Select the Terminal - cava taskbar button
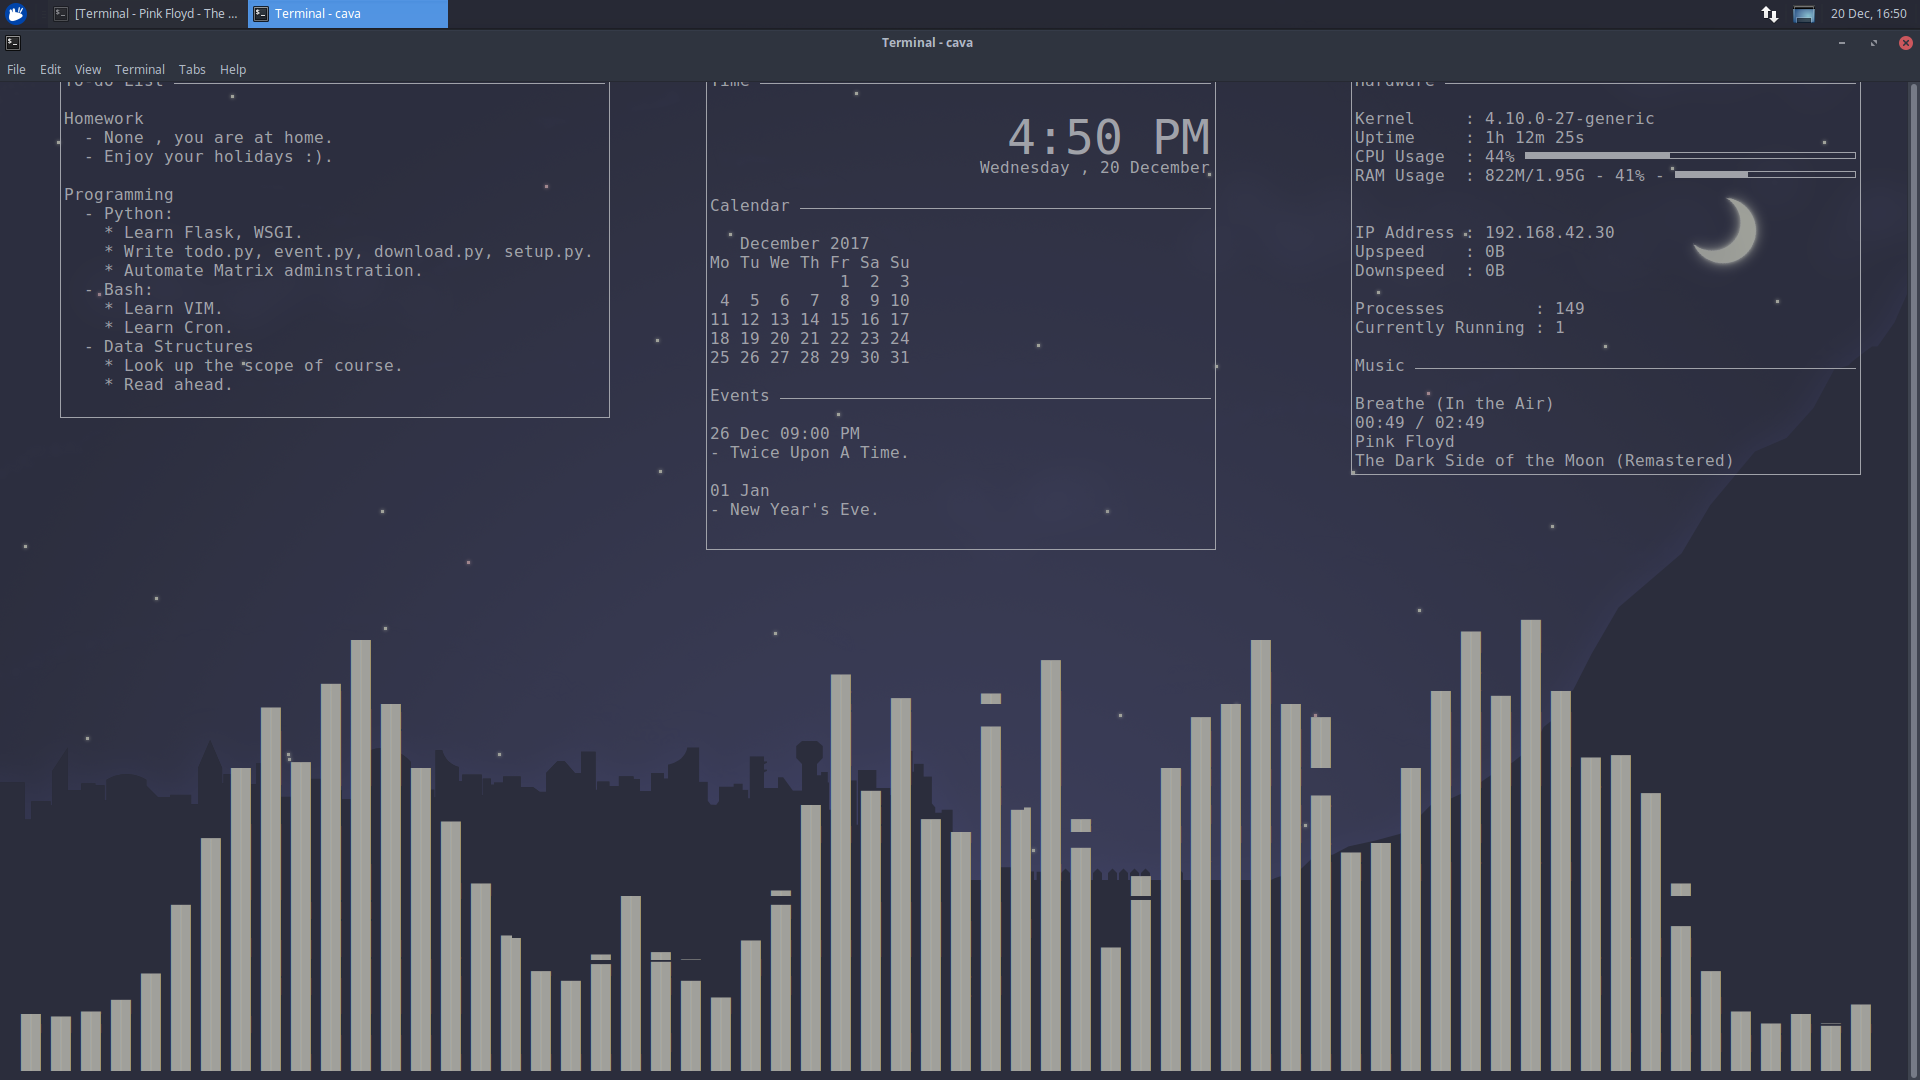The width and height of the screenshot is (1920, 1080). [x=348, y=14]
